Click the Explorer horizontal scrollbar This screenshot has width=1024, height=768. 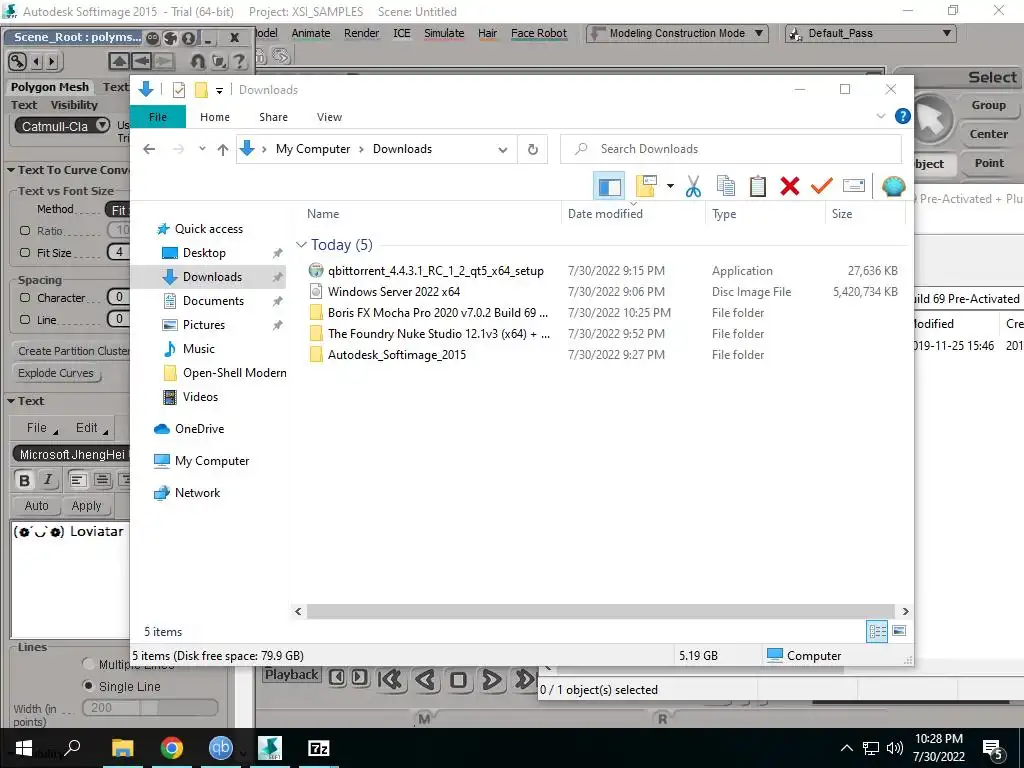601,611
